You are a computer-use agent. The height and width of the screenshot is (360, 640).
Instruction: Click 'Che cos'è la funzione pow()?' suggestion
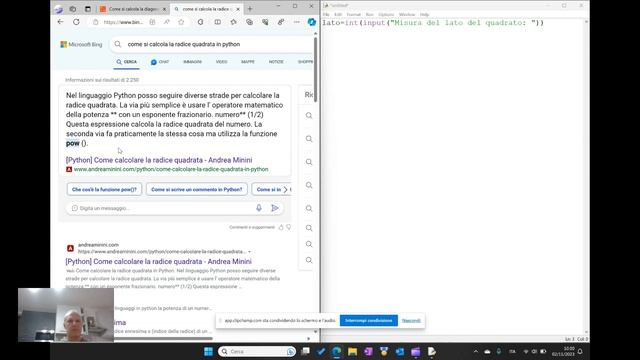click(x=104, y=189)
